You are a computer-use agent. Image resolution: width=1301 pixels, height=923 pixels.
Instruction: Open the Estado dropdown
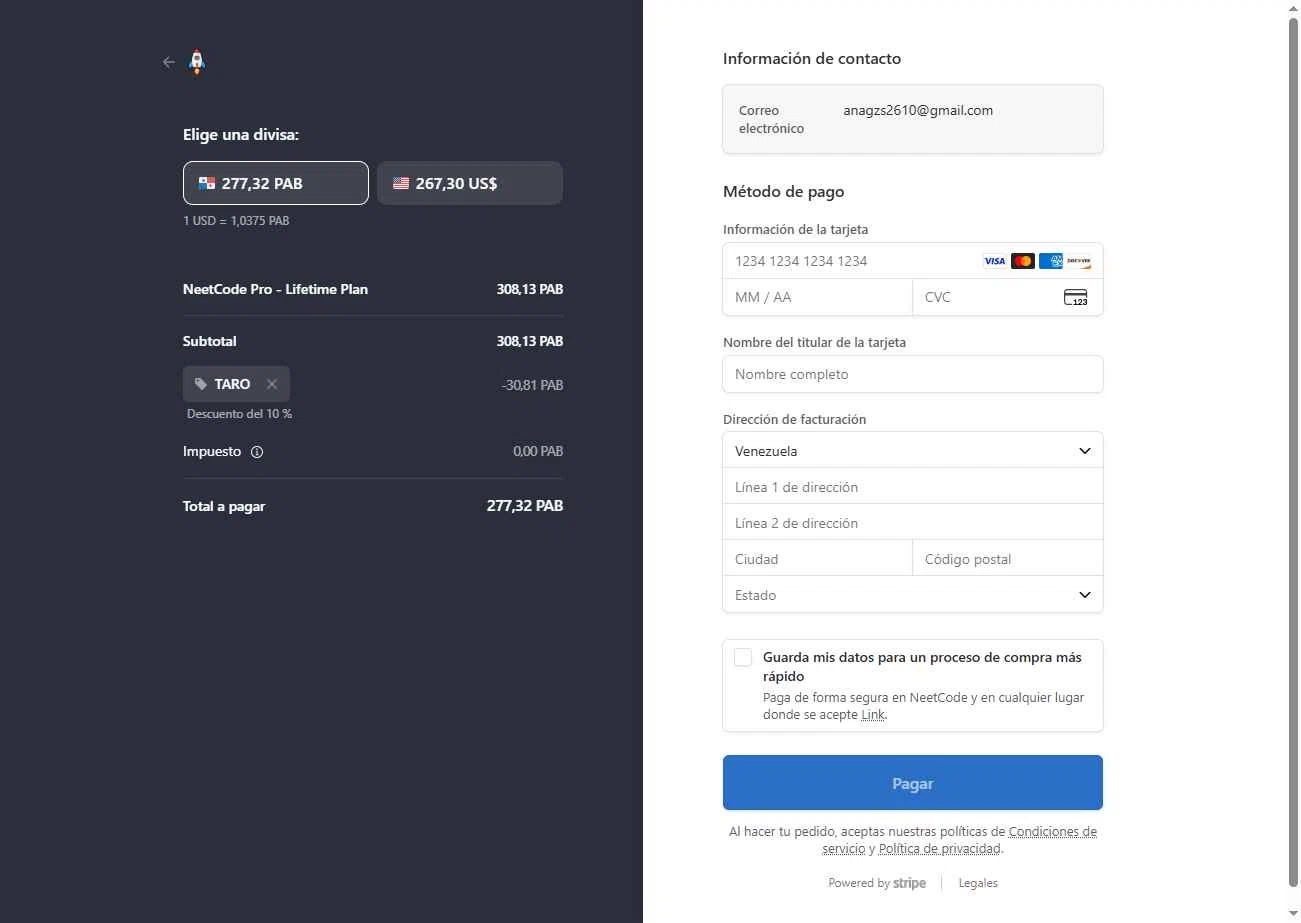[913, 595]
